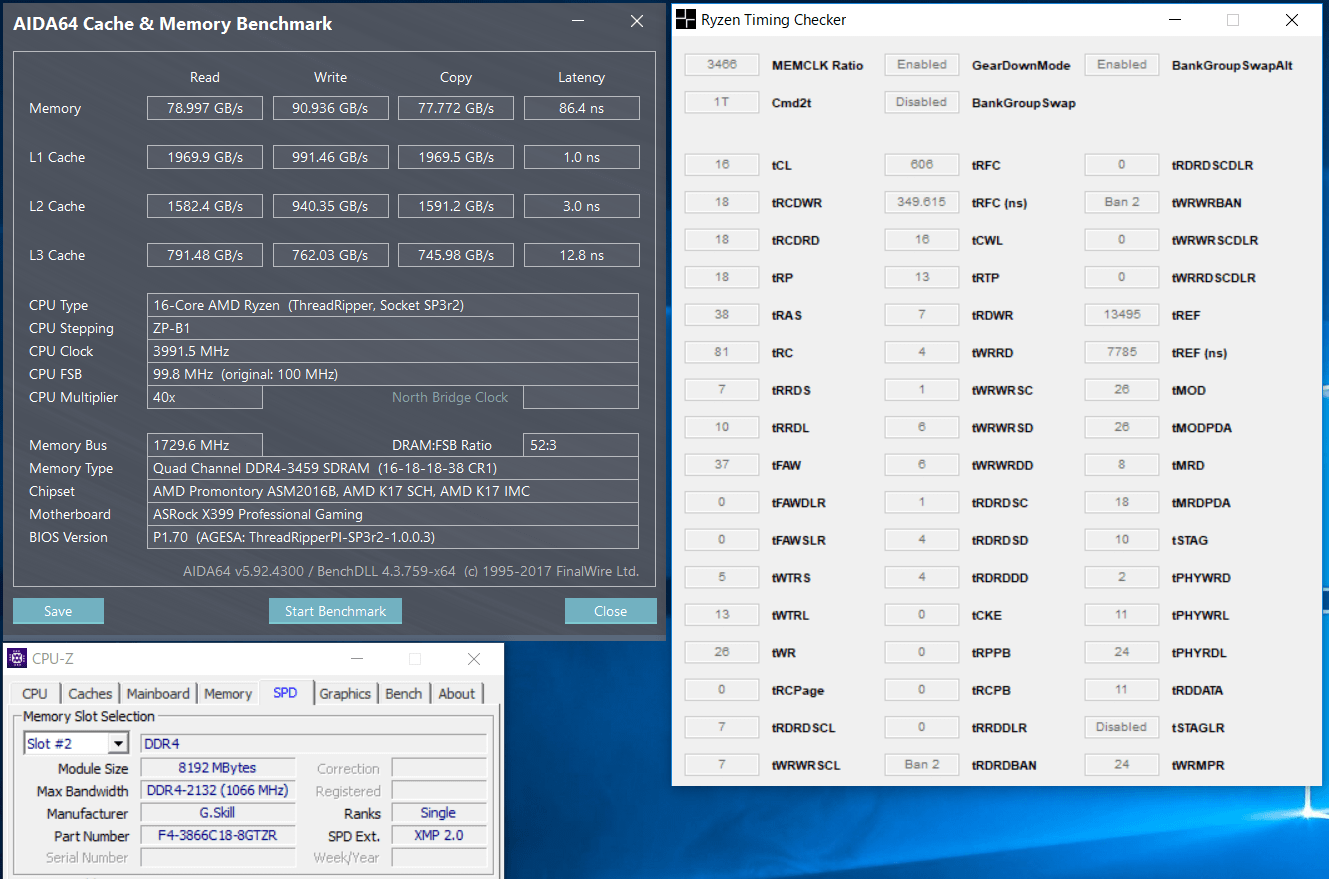Click the Memory Bus 1729.6 MHz field
The image size is (1329, 879).
point(205,445)
